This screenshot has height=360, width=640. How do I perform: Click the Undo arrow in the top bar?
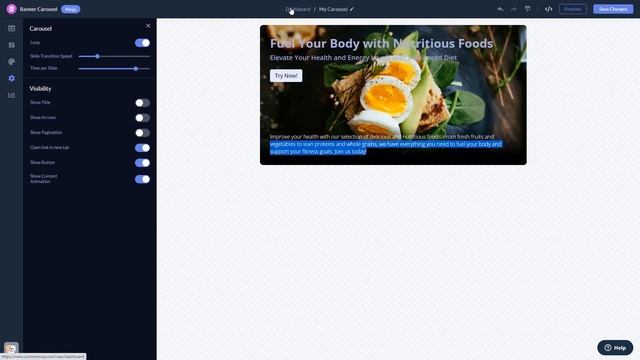(x=500, y=9)
